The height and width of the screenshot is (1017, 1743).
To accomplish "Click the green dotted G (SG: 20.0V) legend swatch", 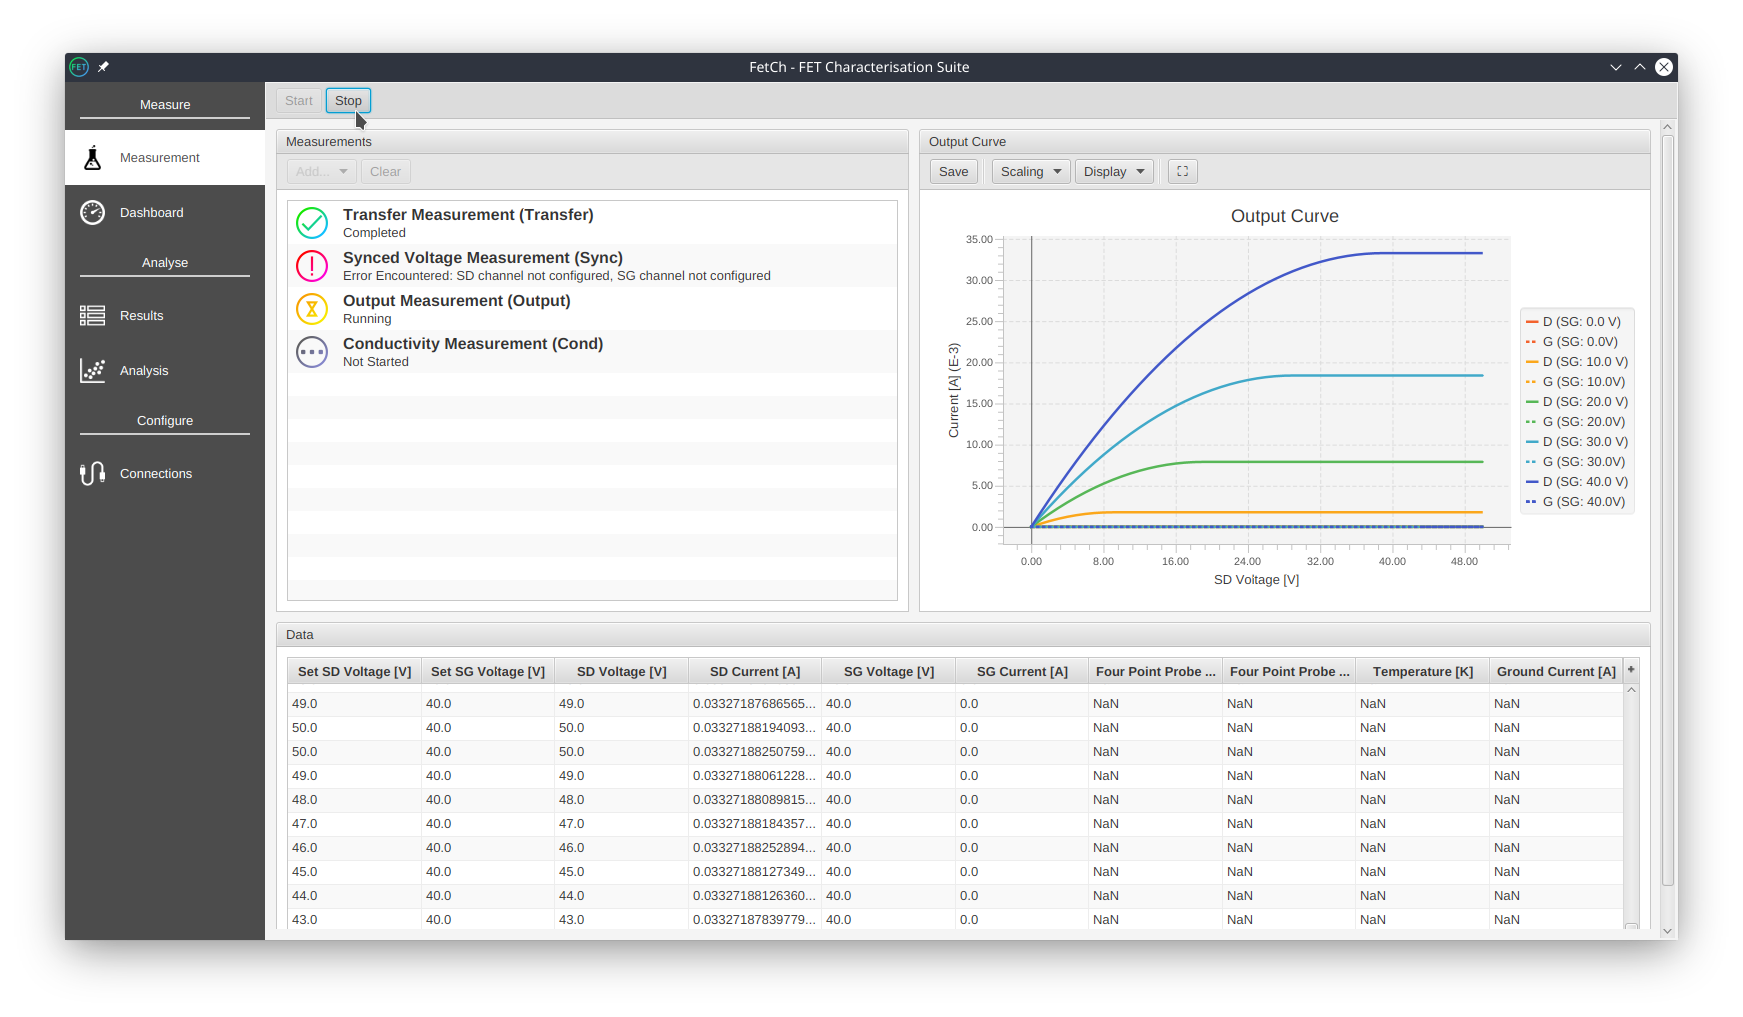I will point(1532,422).
